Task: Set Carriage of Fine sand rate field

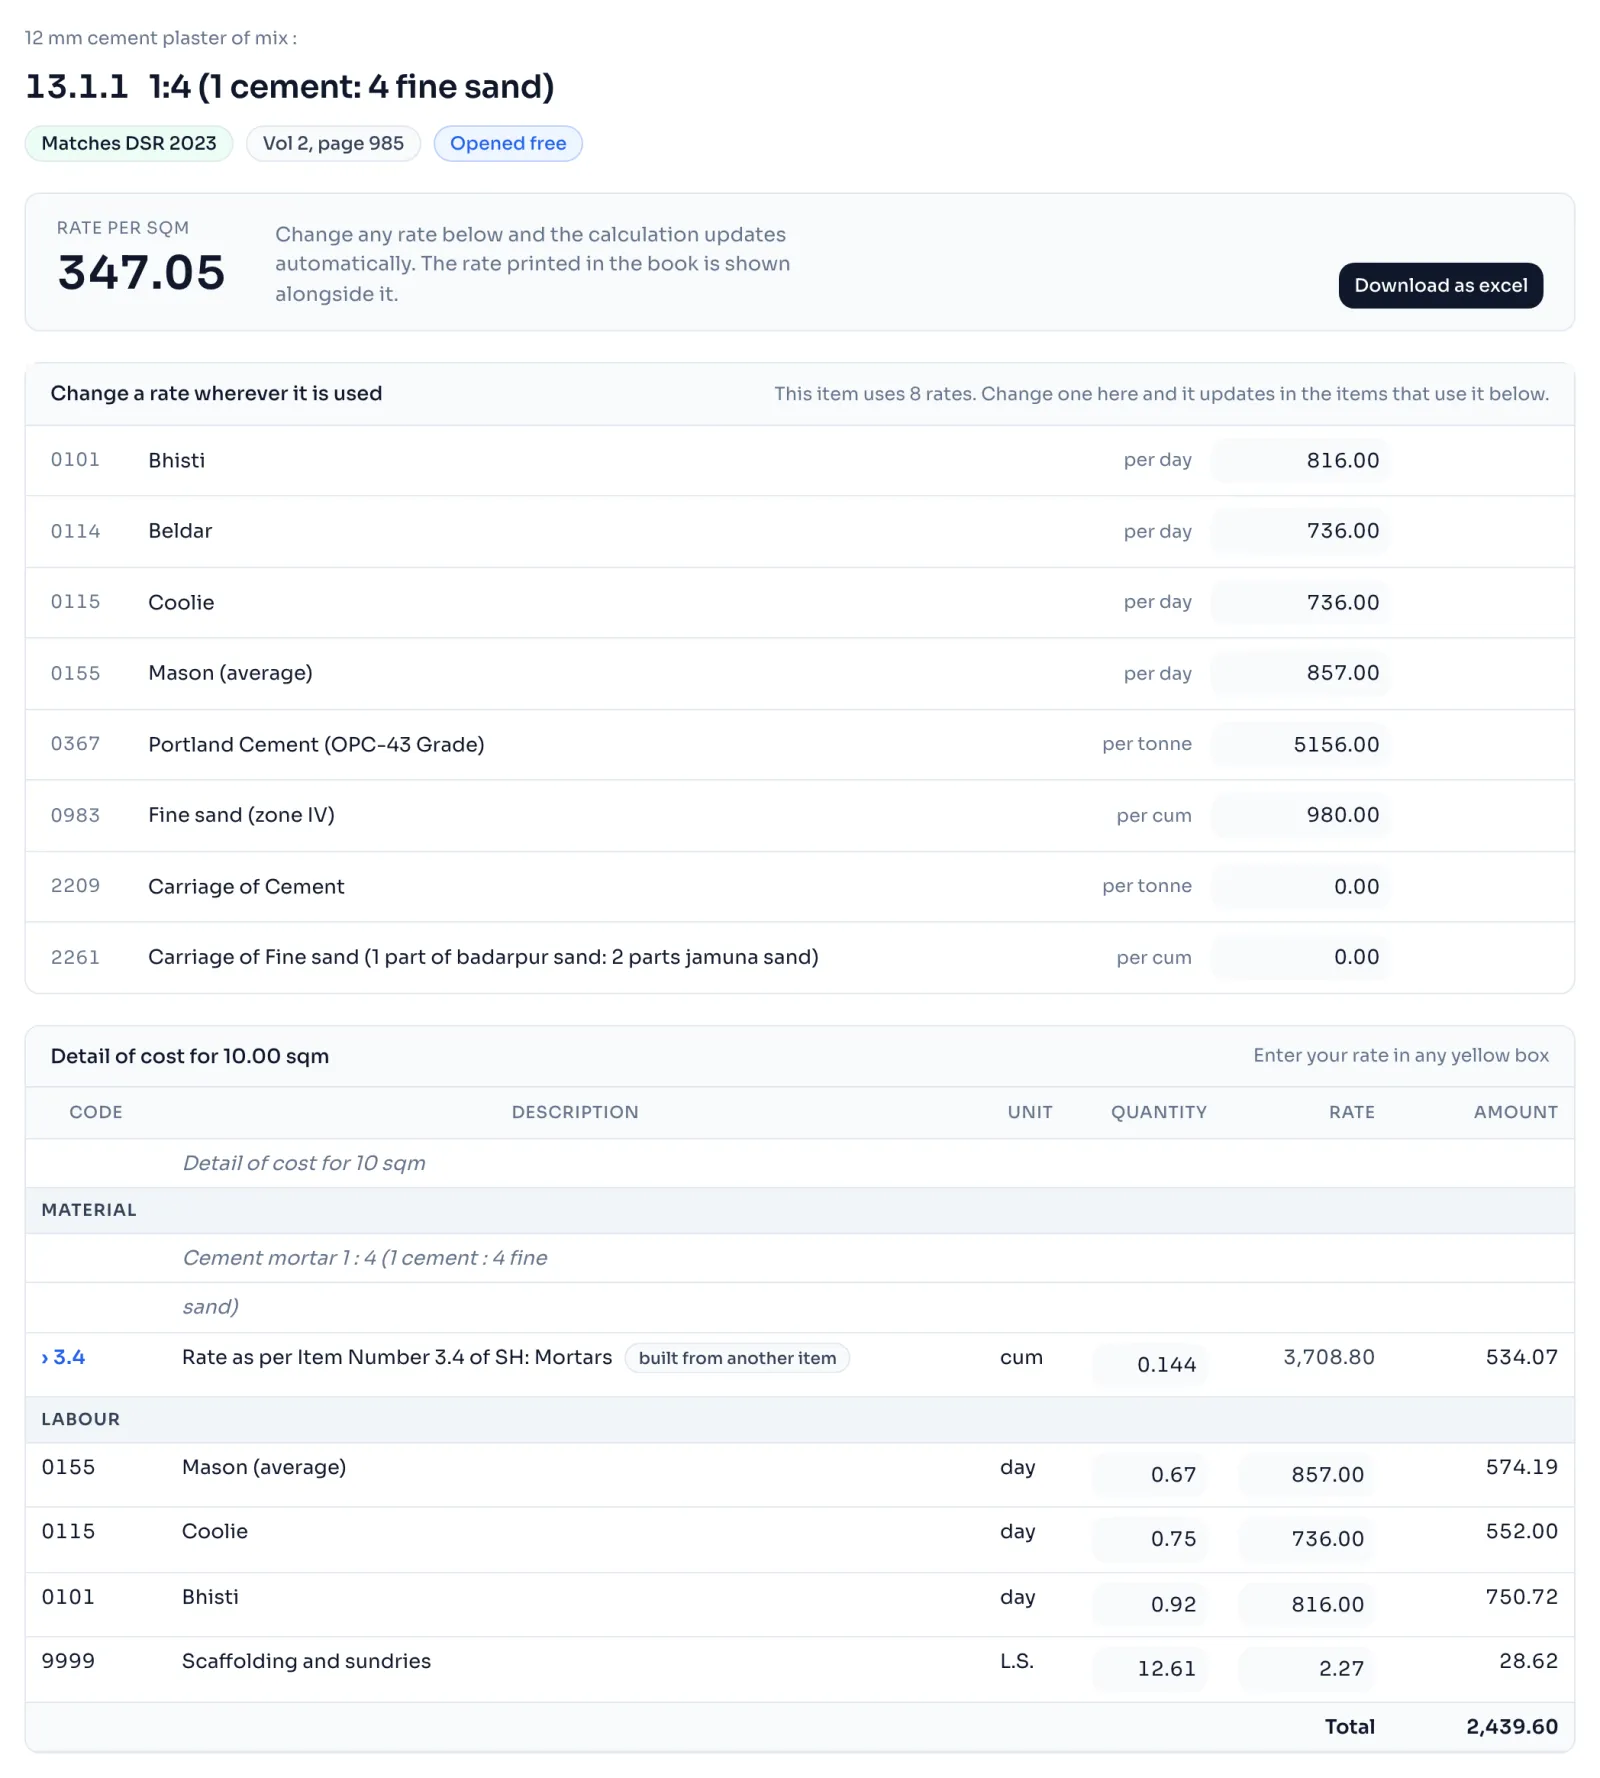Action: (1300, 957)
